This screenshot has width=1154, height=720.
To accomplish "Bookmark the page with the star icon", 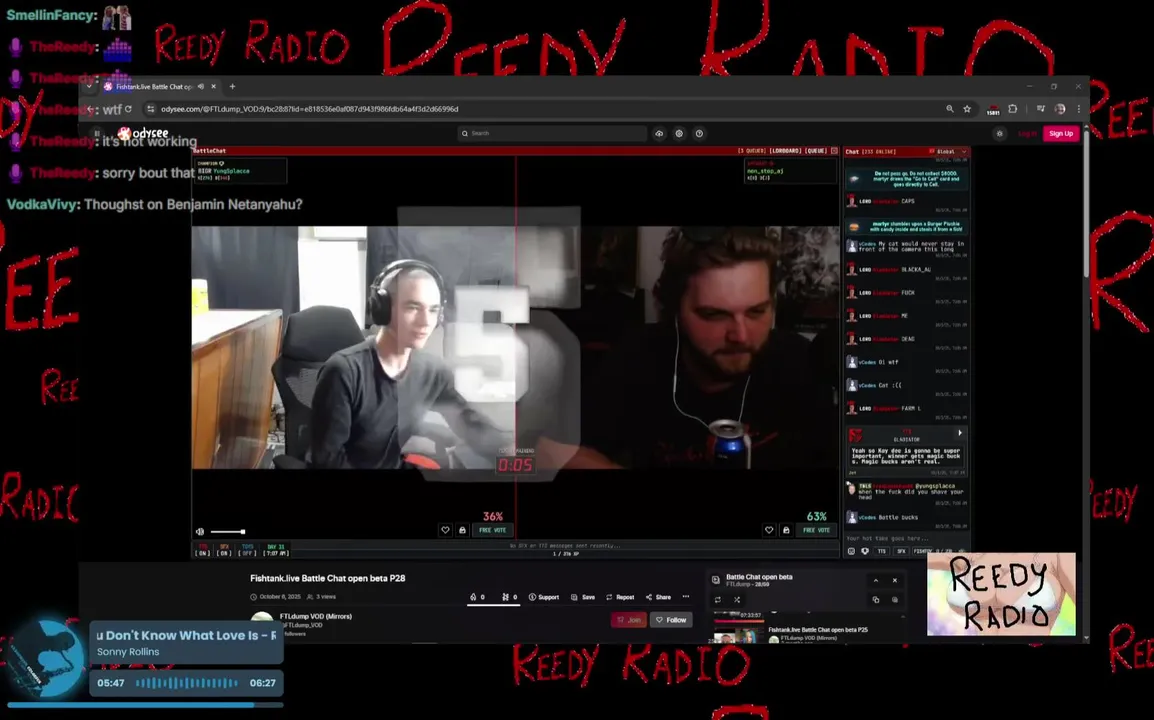I will 967,109.
